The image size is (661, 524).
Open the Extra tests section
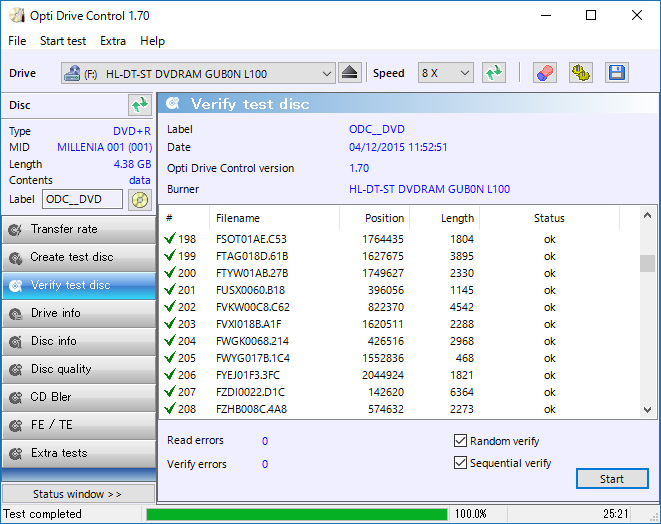(x=79, y=453)
